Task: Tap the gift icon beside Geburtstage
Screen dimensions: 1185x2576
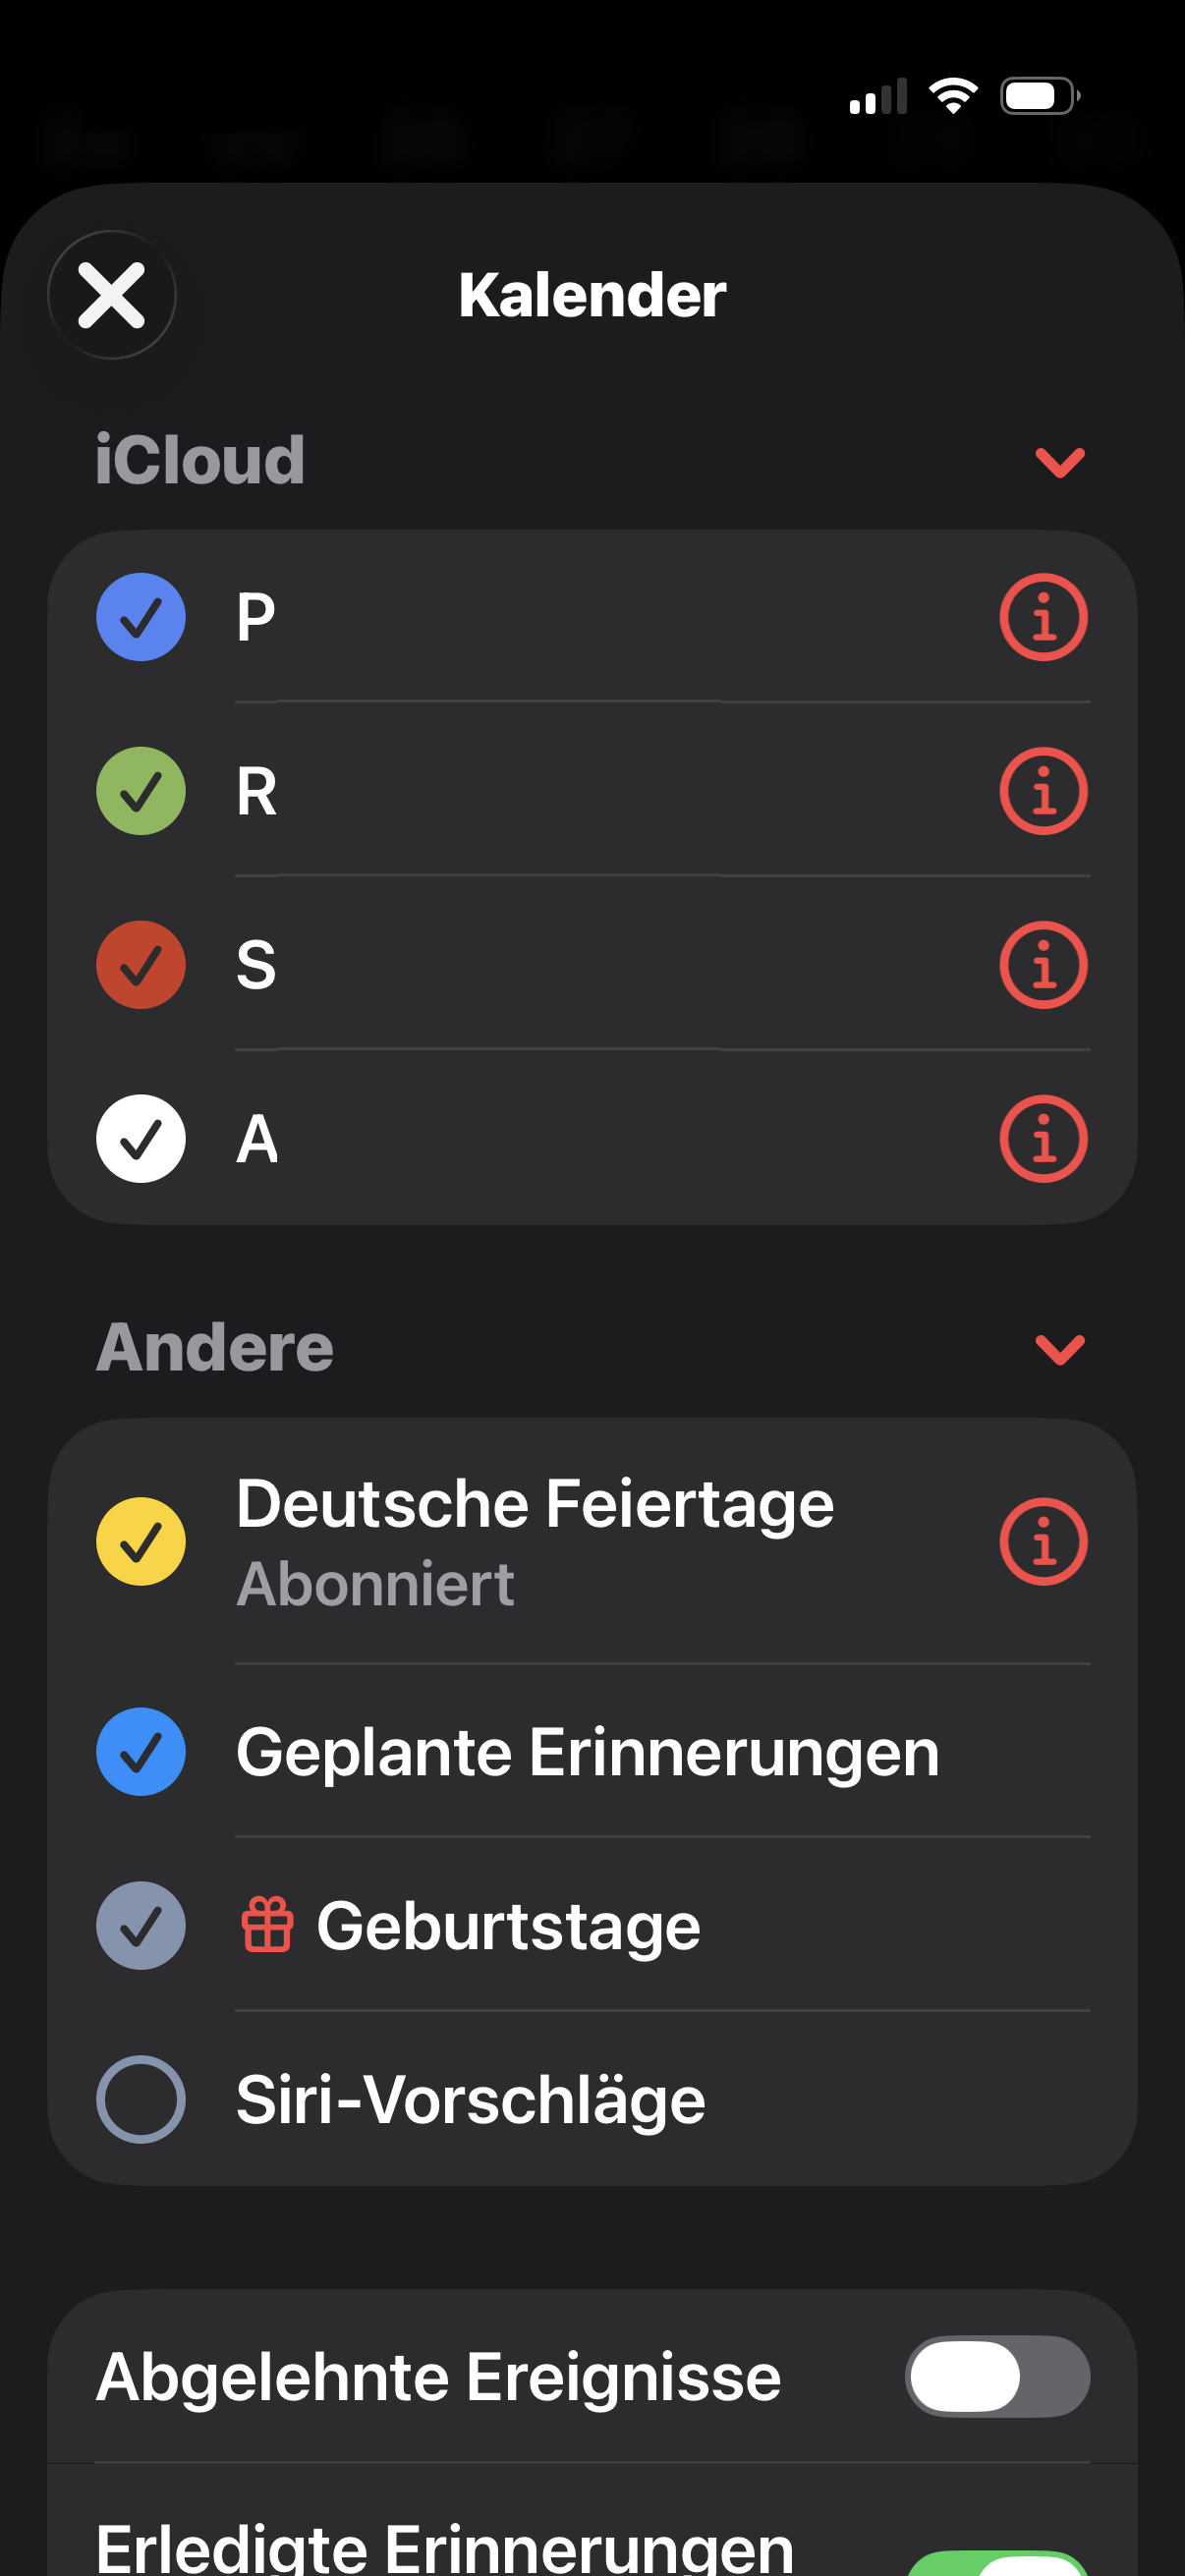Action: pyautogui.click(x=267, y=1925)
